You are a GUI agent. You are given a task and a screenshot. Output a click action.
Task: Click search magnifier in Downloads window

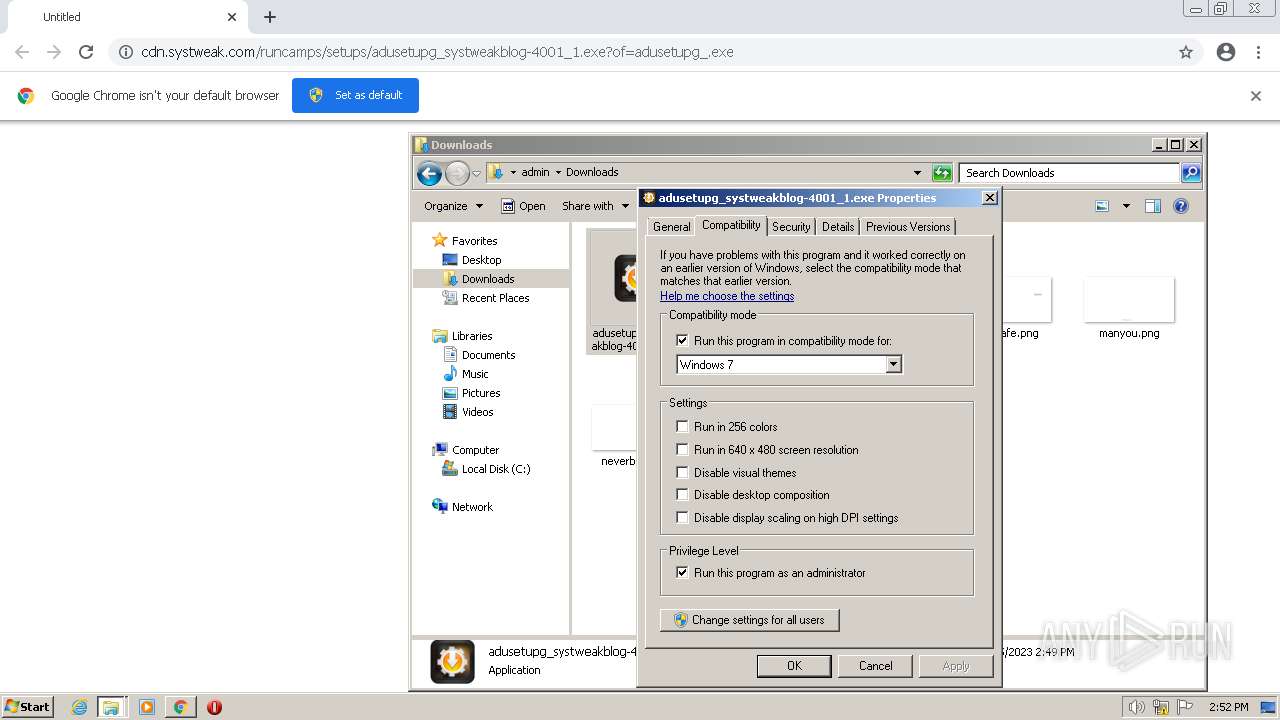(x=1191, y=173)
